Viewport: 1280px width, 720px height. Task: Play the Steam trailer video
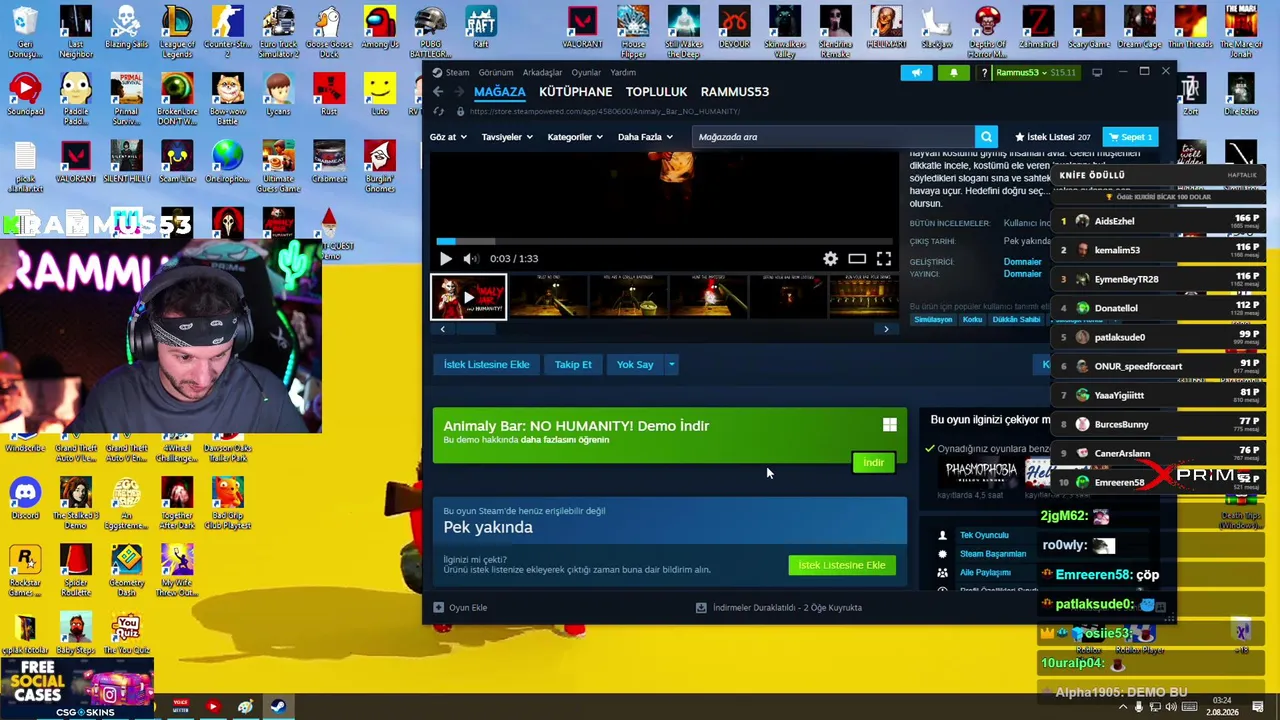(446, 259)
